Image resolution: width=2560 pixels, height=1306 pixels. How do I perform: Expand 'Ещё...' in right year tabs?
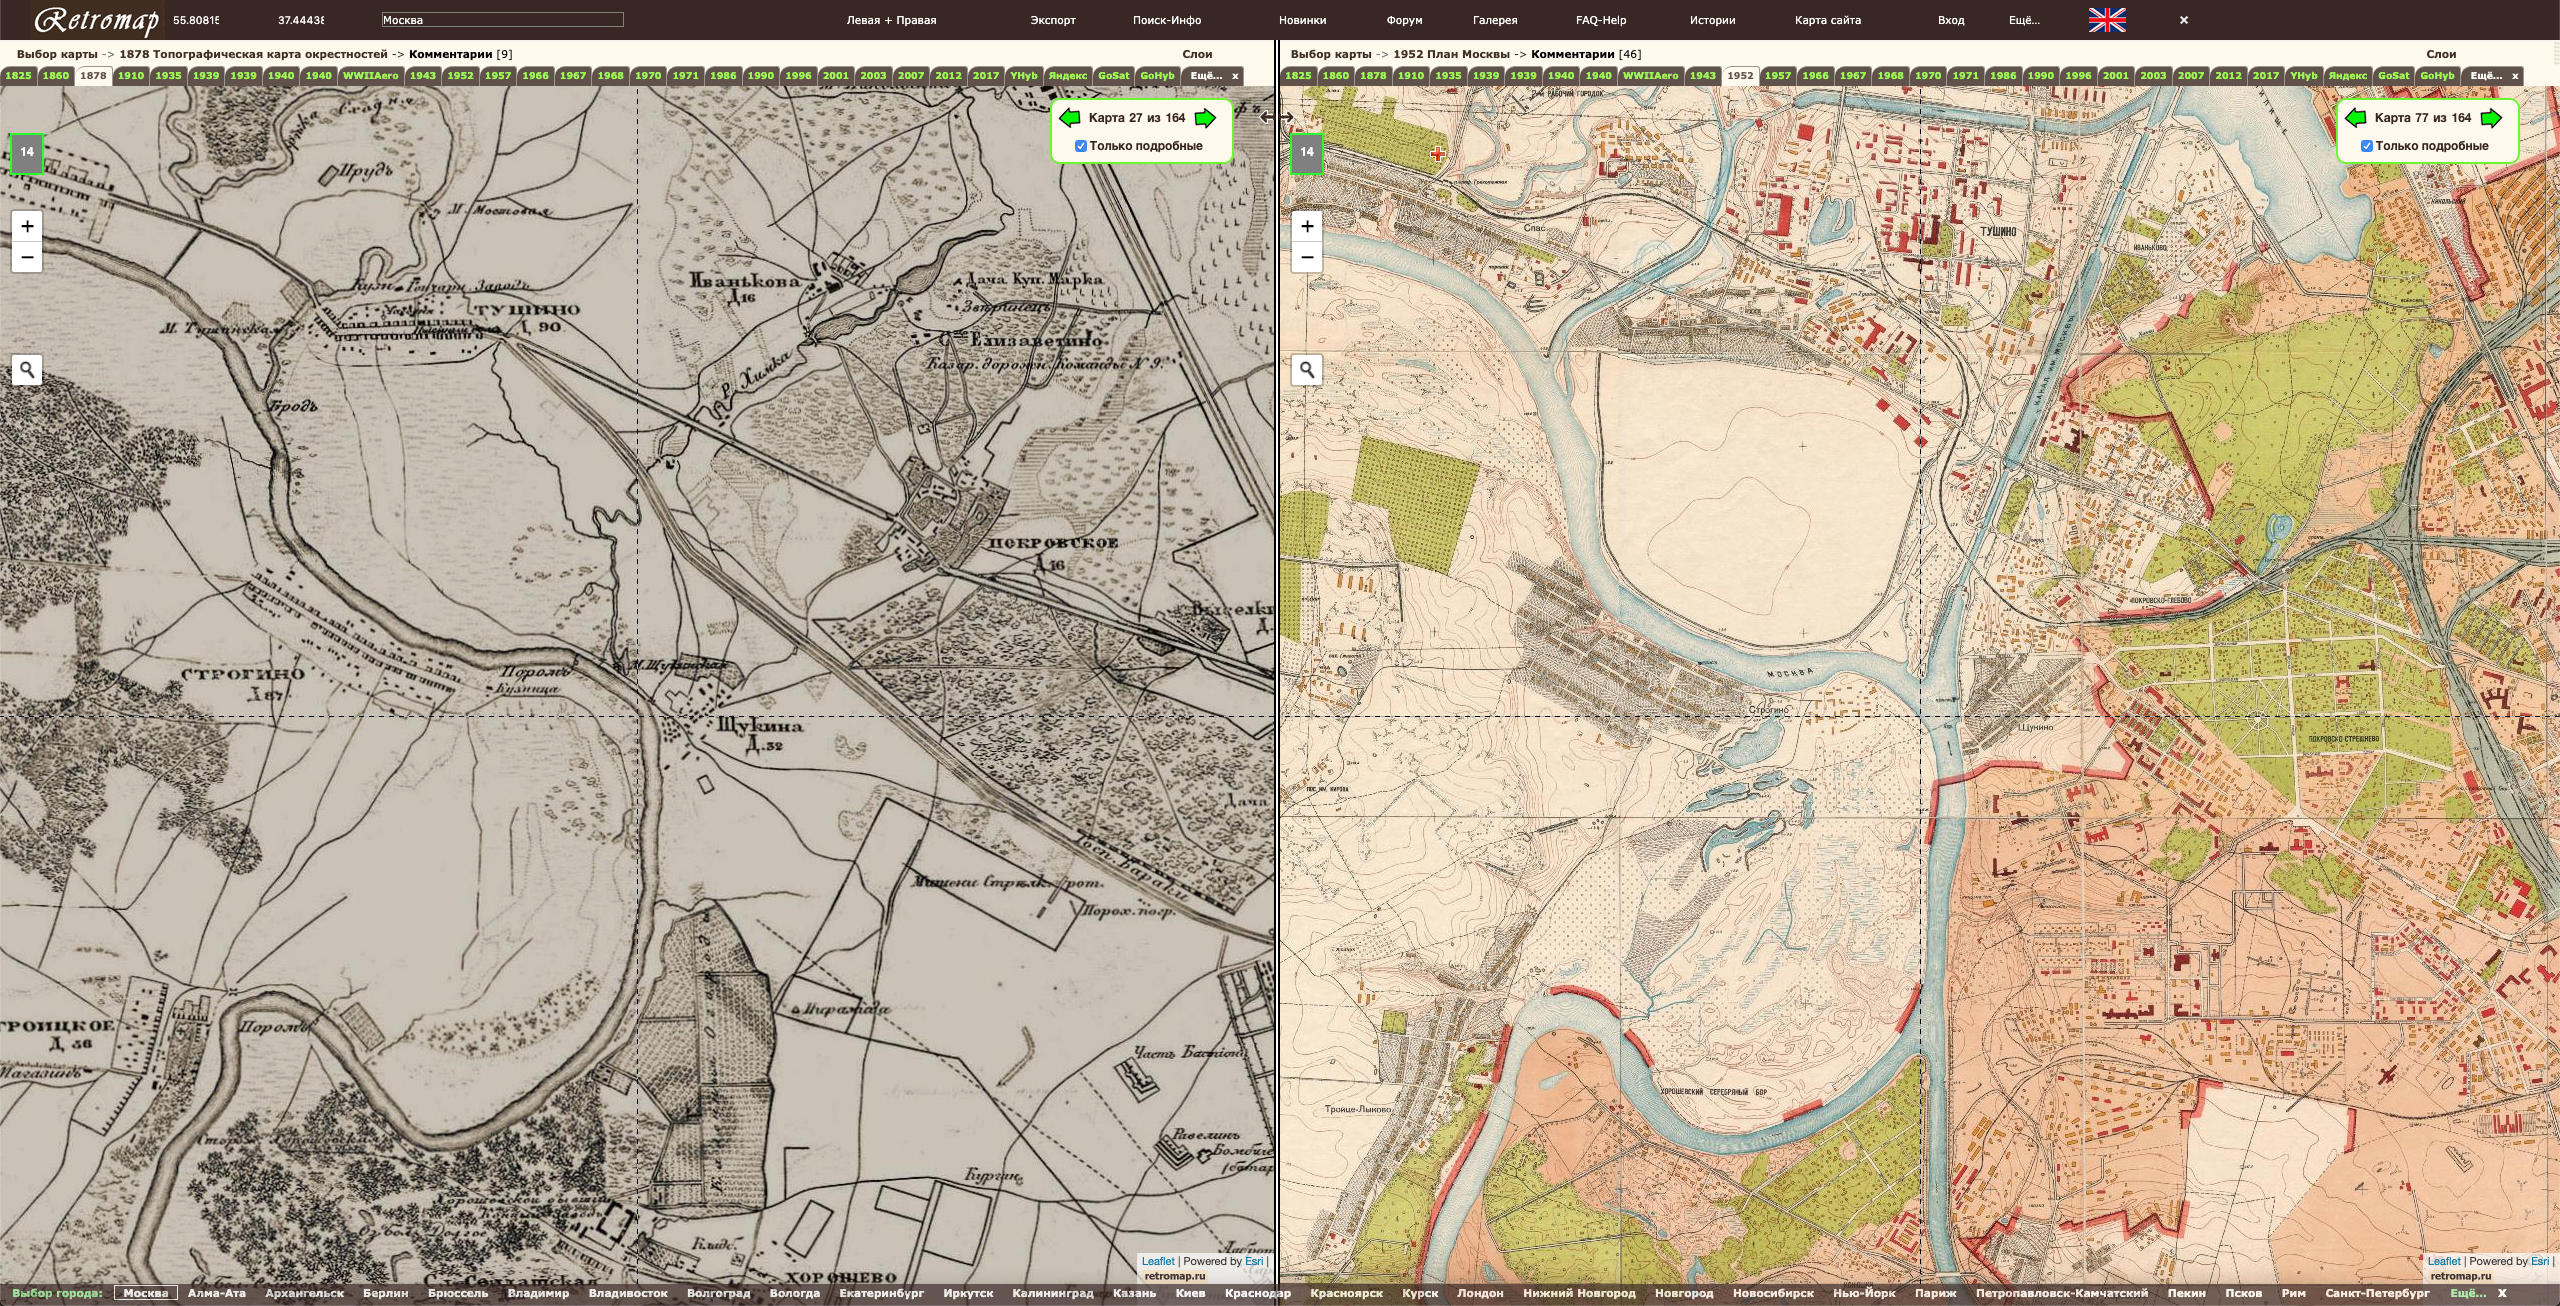pos(2486,76)
